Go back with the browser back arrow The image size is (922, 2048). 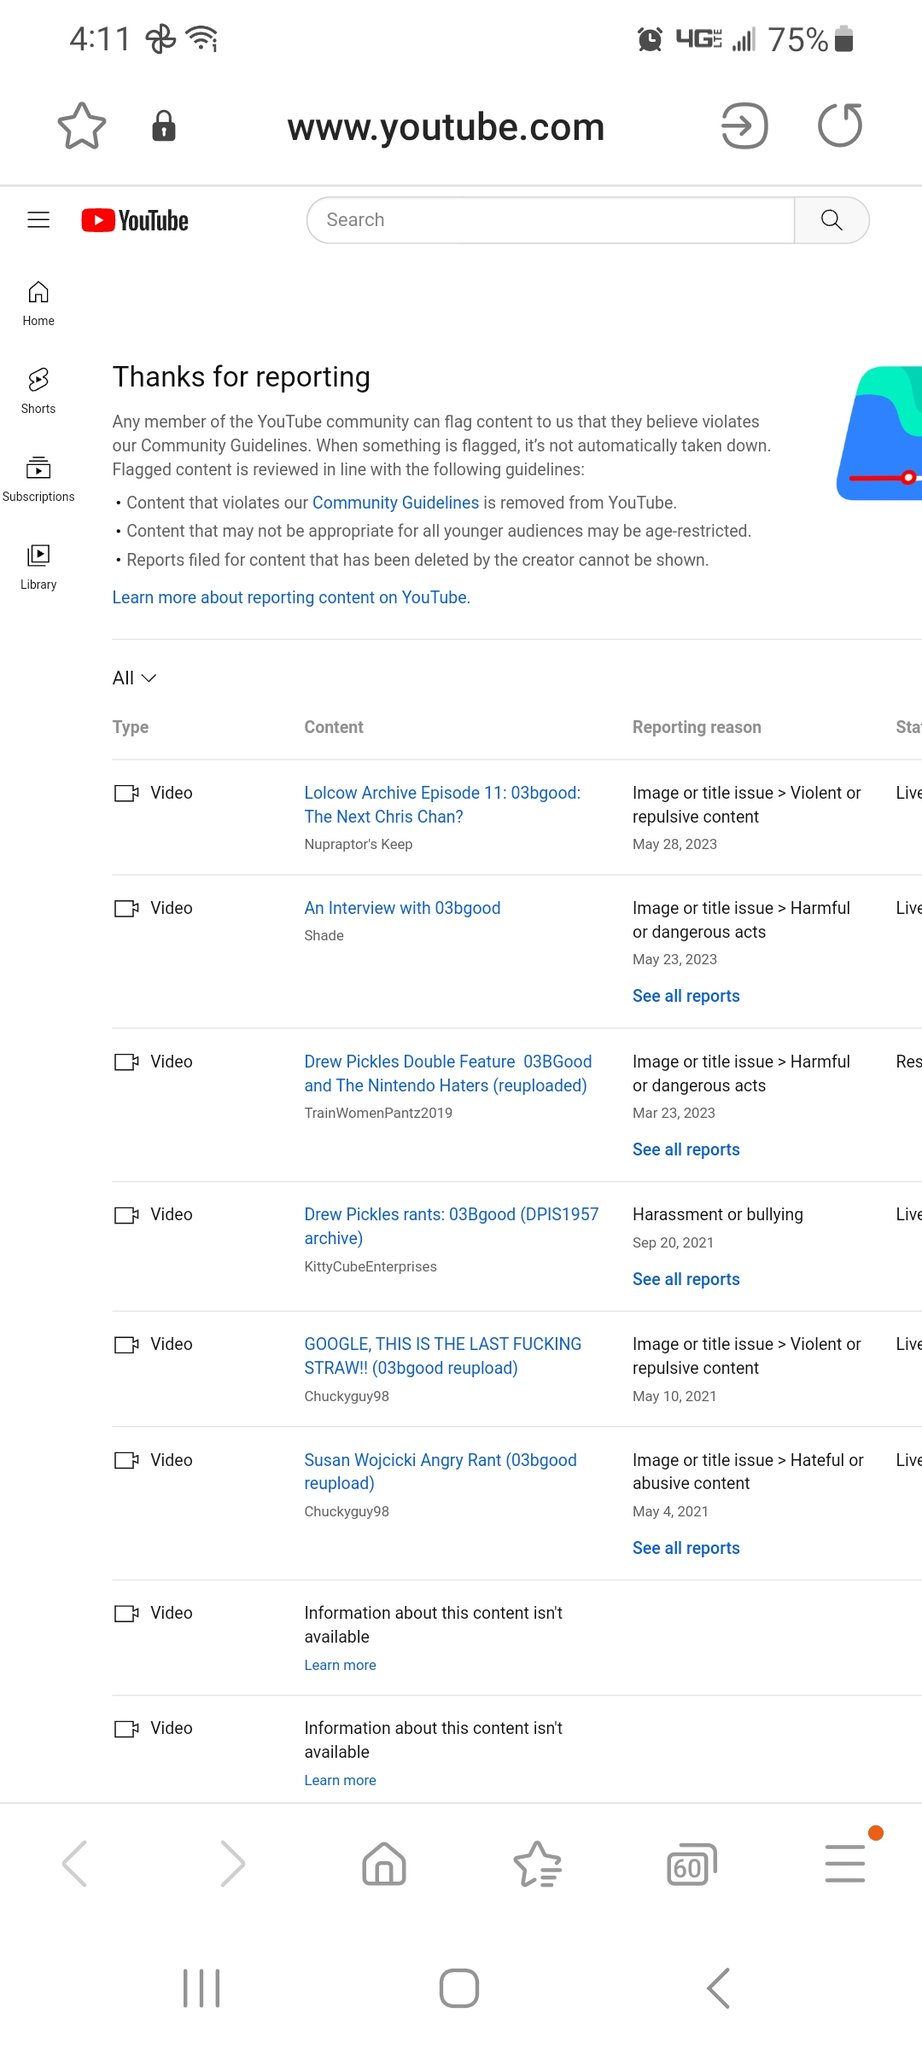click(75, 1864)
